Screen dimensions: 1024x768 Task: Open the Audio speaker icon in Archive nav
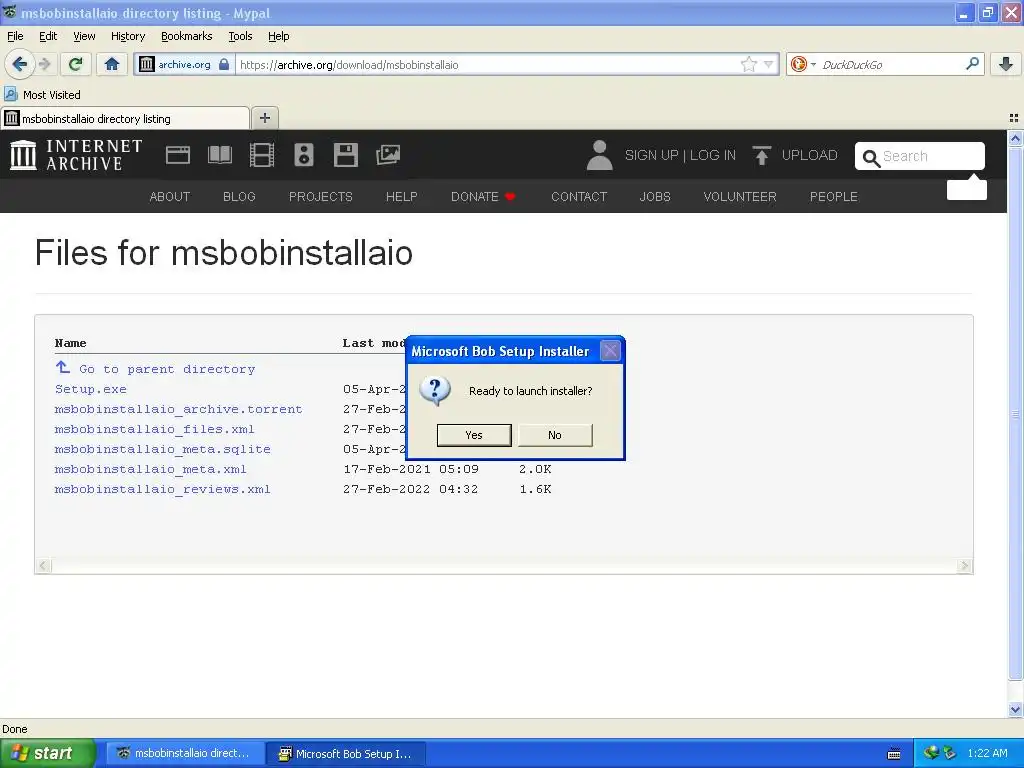point(304,155)
